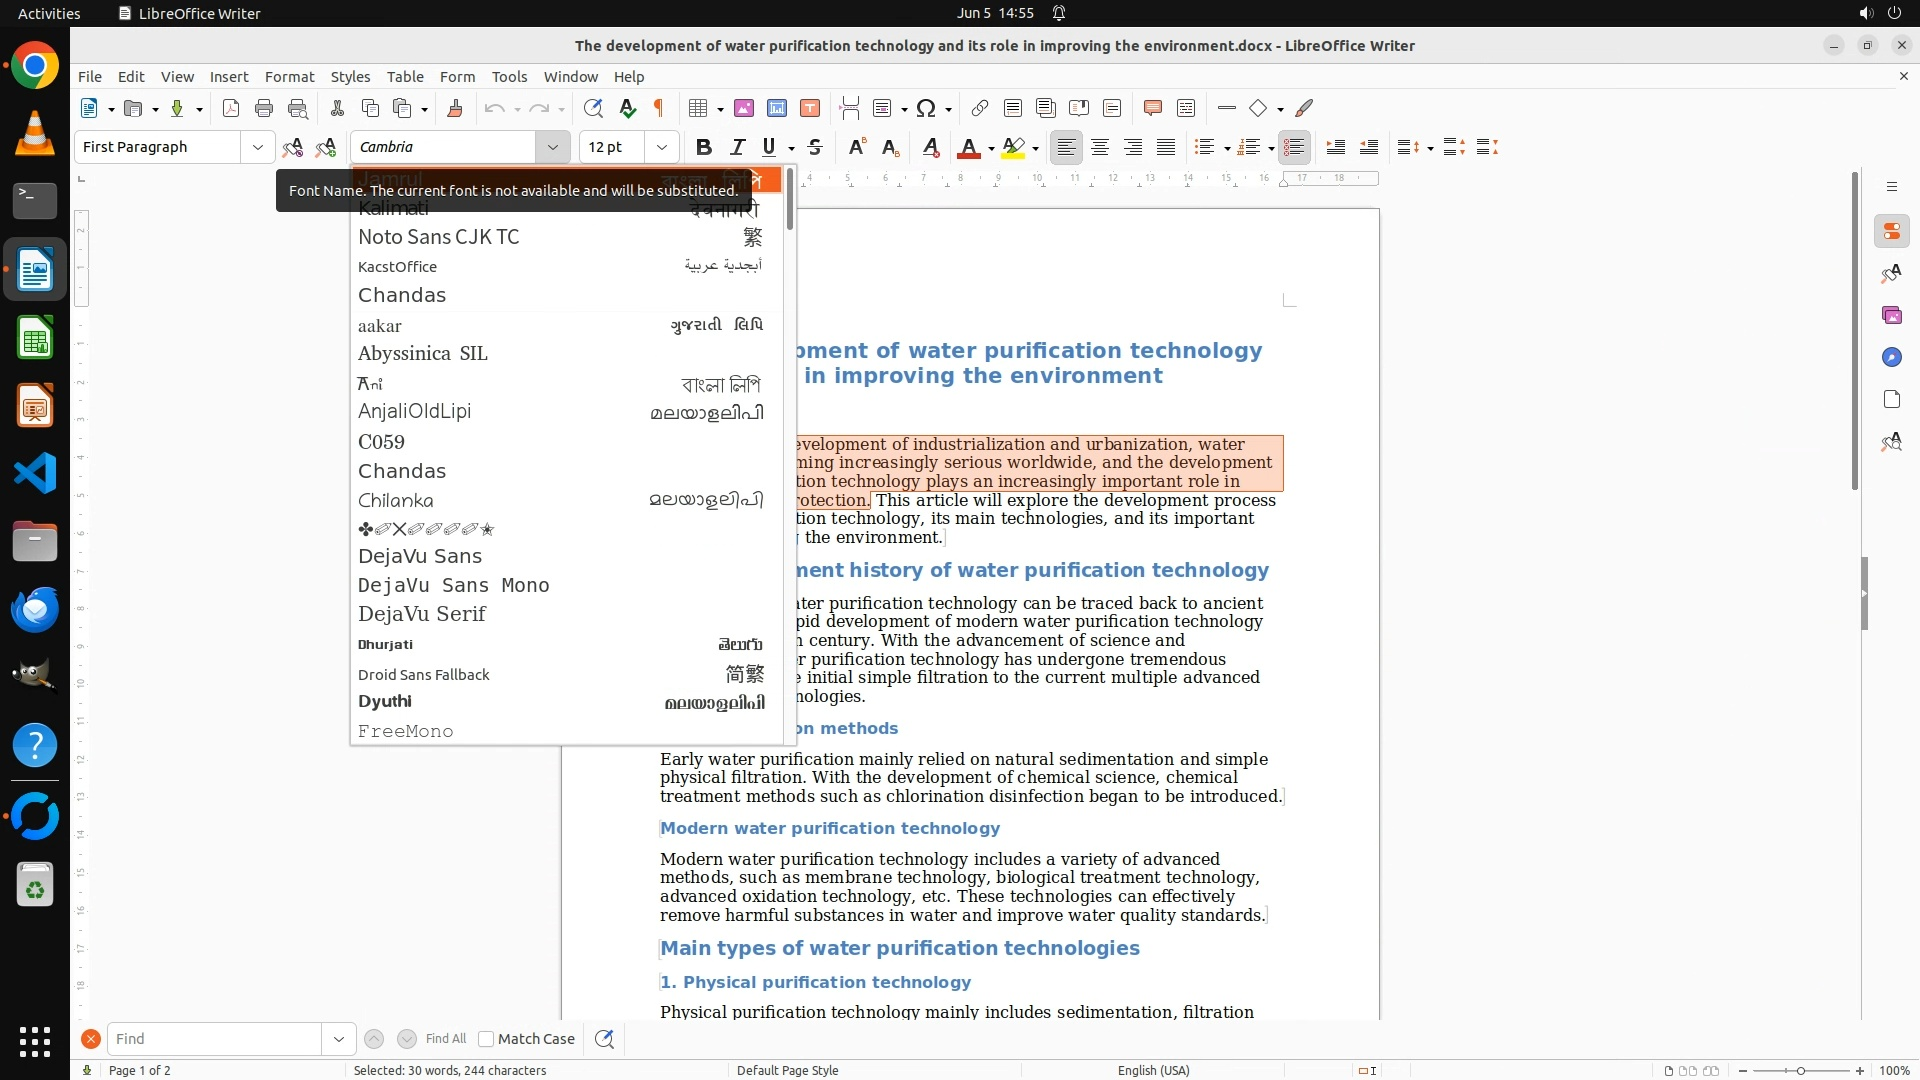This screenshot has height=1080, width=1920.
Task: Open the Tools menu
Action: (x=509, y=76)
